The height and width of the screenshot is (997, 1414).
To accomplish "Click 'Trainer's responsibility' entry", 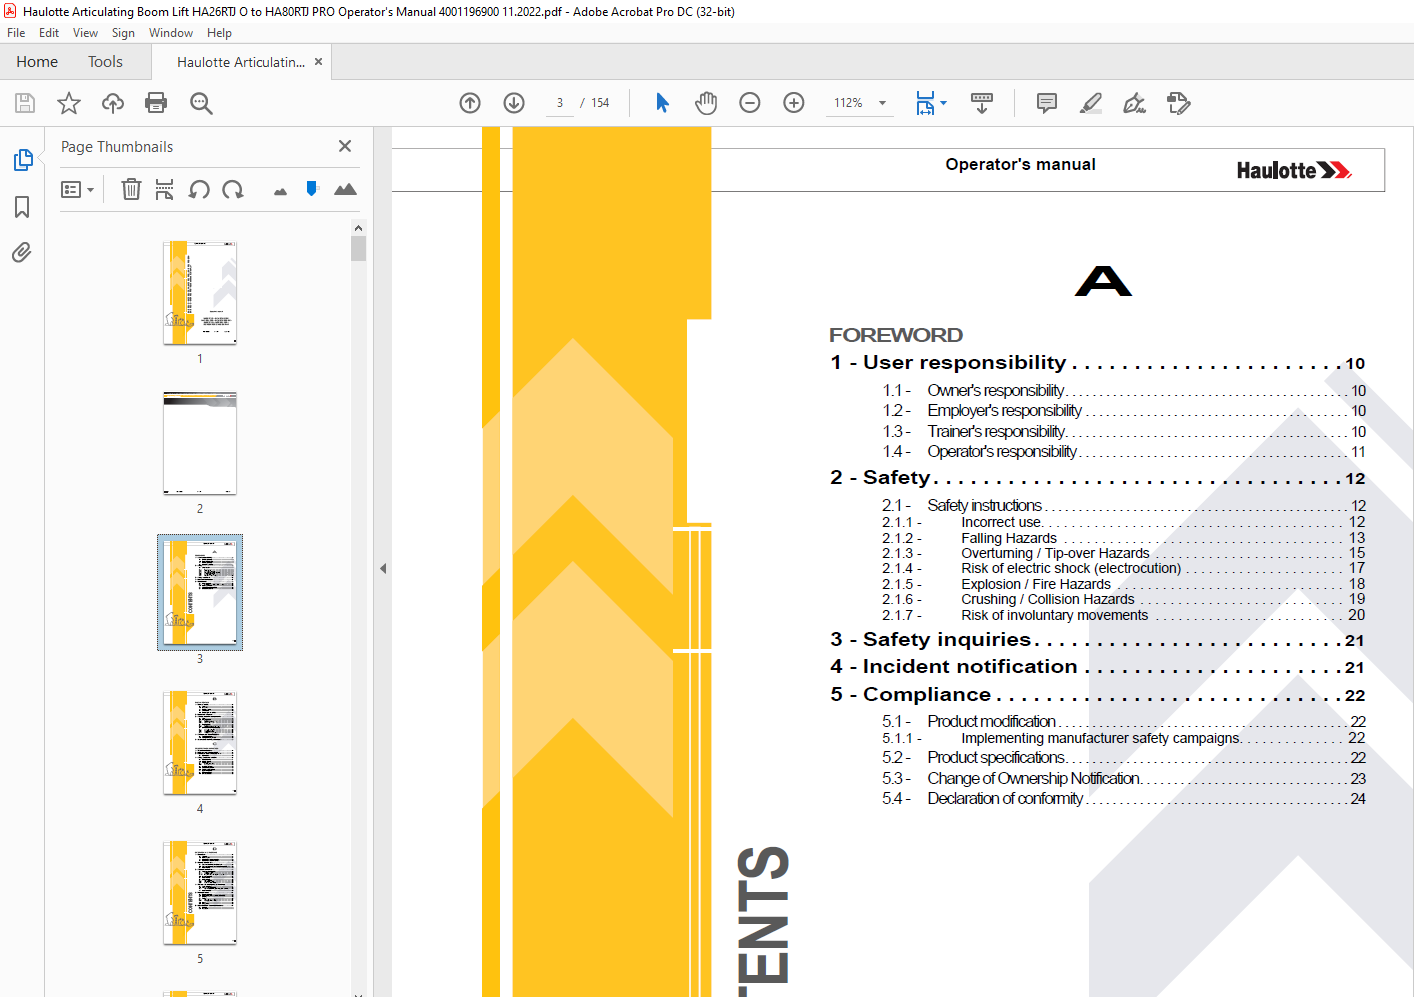I will 1123,431.
